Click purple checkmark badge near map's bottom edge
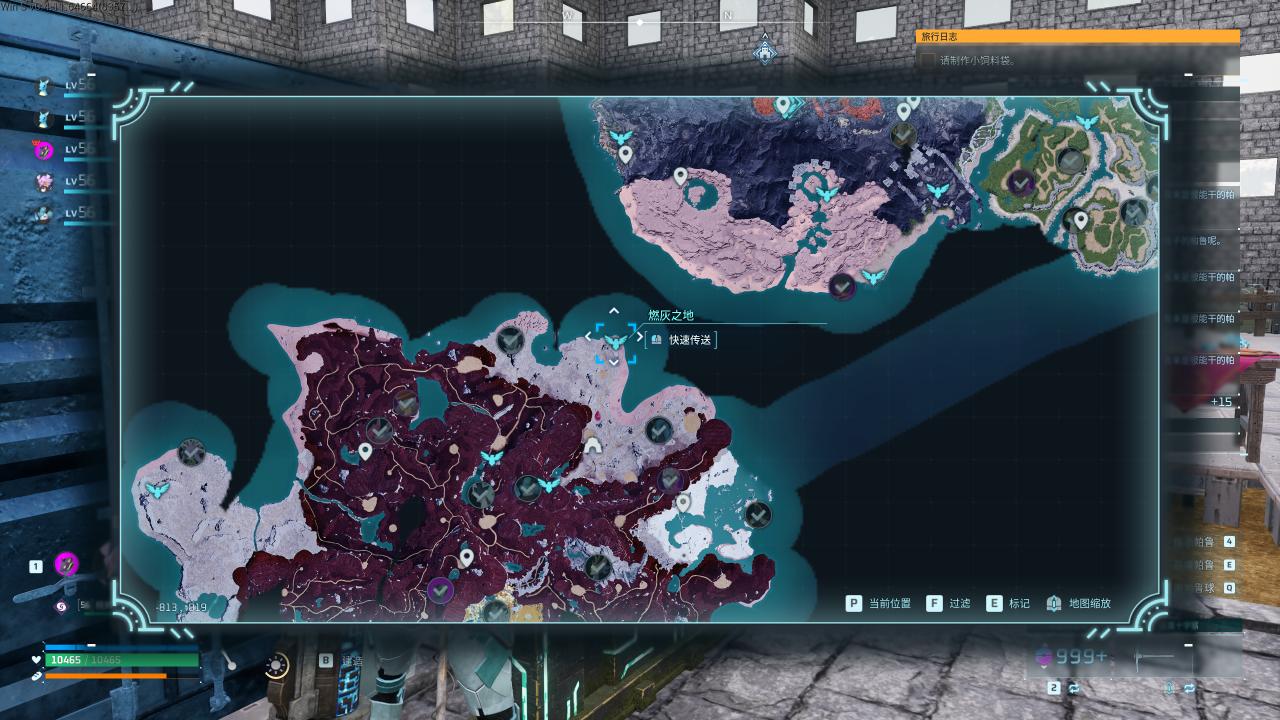Viewport: 1280px width, 720px height. pyautogui.click(x=440, y=590)
